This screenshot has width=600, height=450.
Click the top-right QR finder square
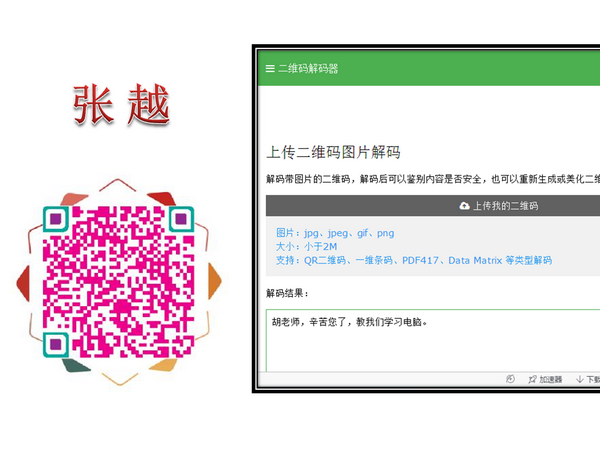181,219
